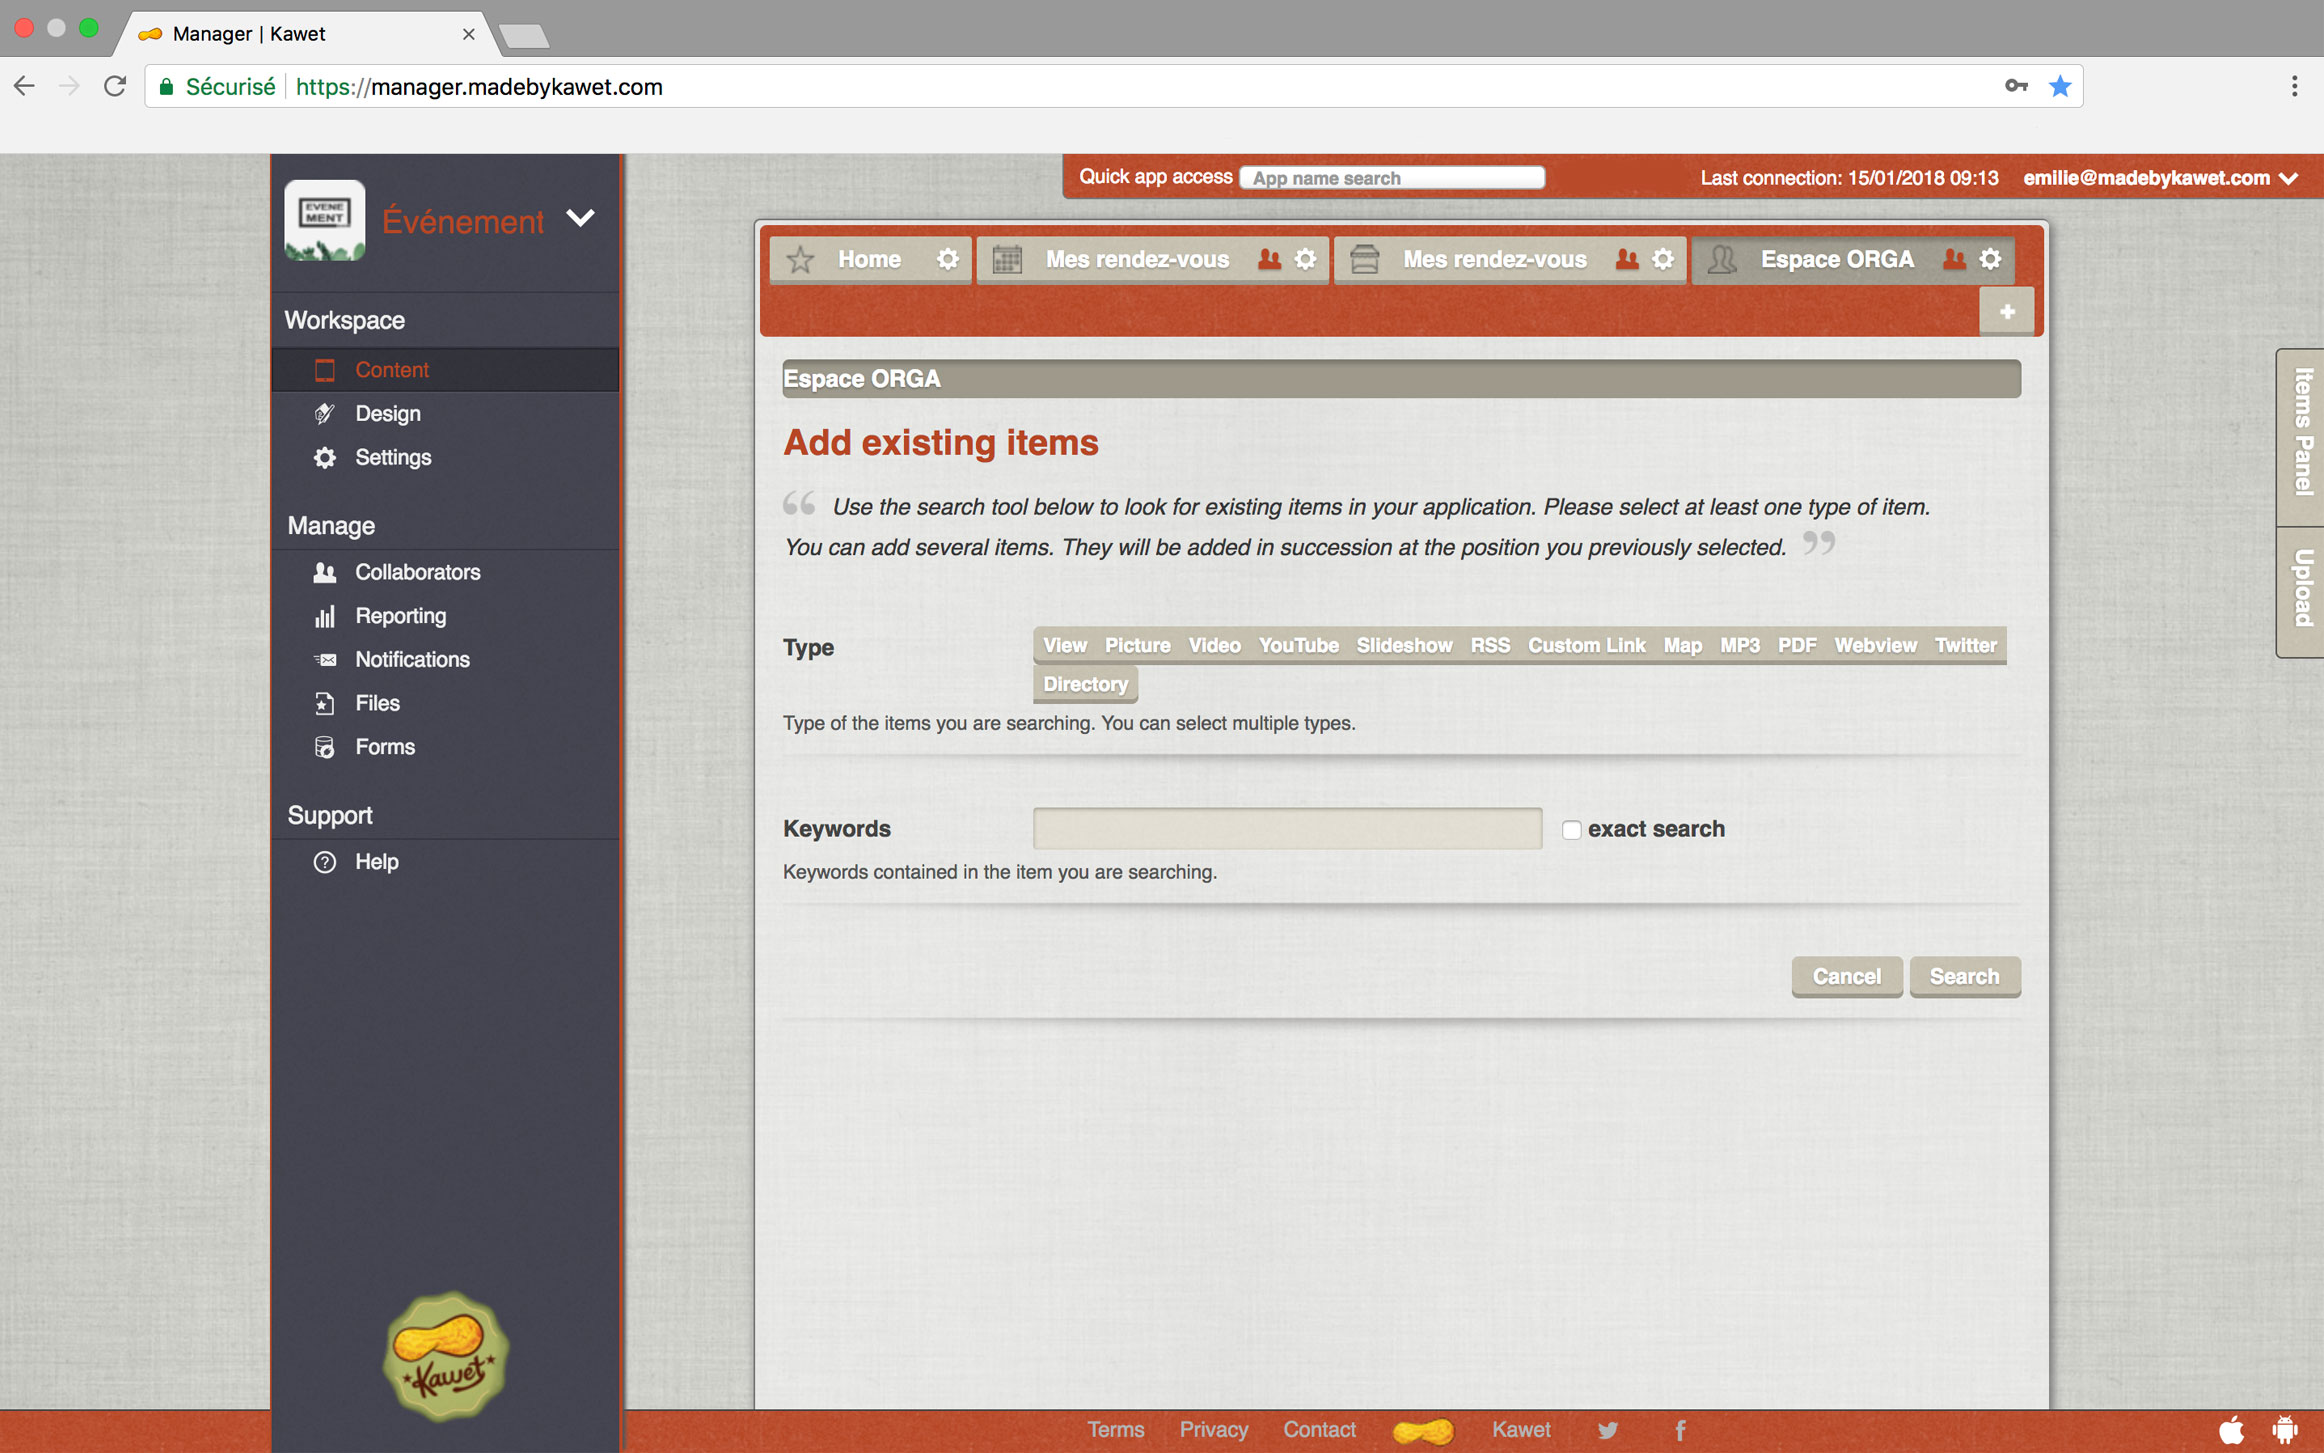Click the Keywords input field

1286,828
